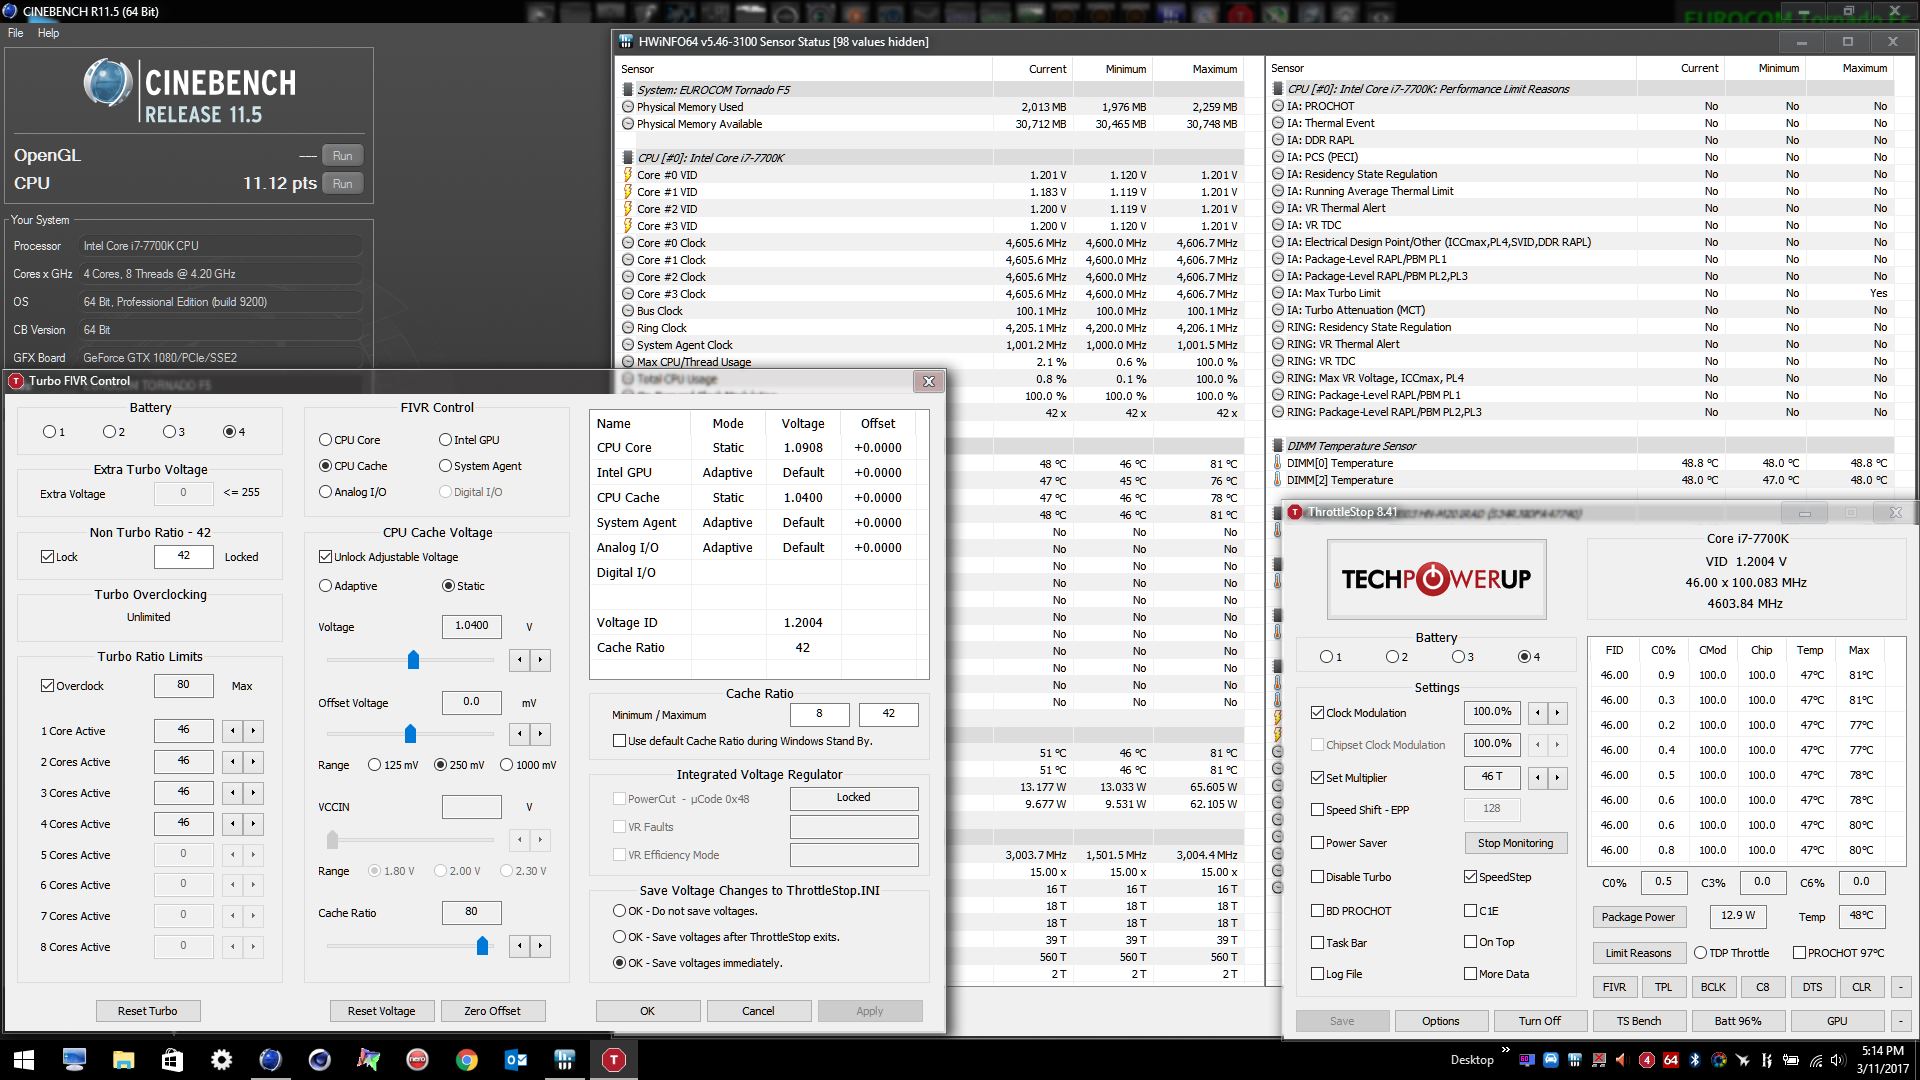Toggle Lock checkbox for Non Turbo Ratio
The image size is (1920, 1080).
pyautogui.click(x=47, y=557)
